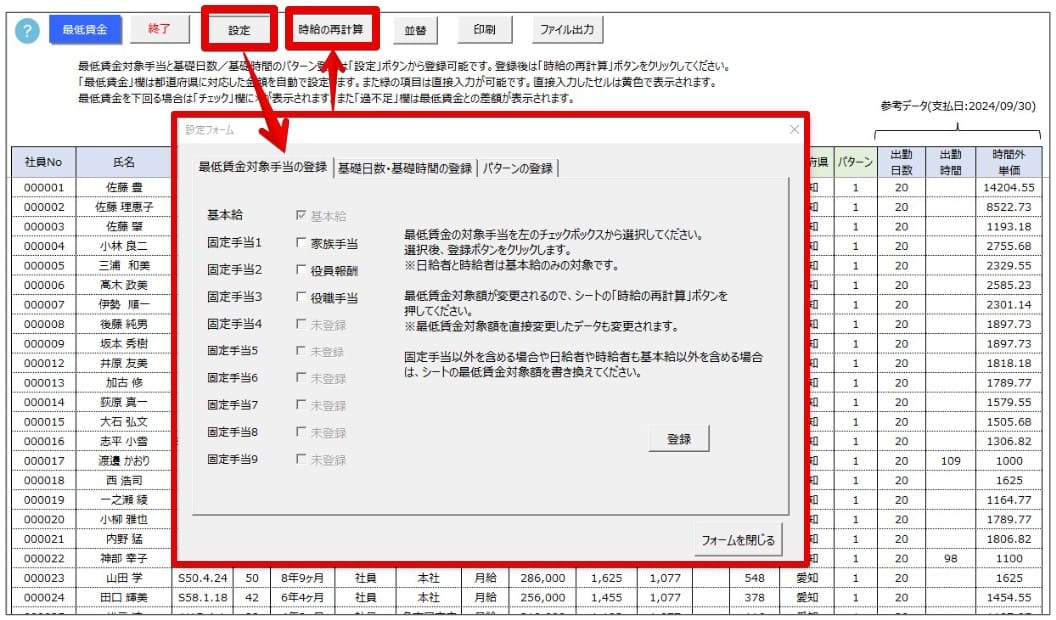
Task: Click the パターン column header
Action: point(855,162)
